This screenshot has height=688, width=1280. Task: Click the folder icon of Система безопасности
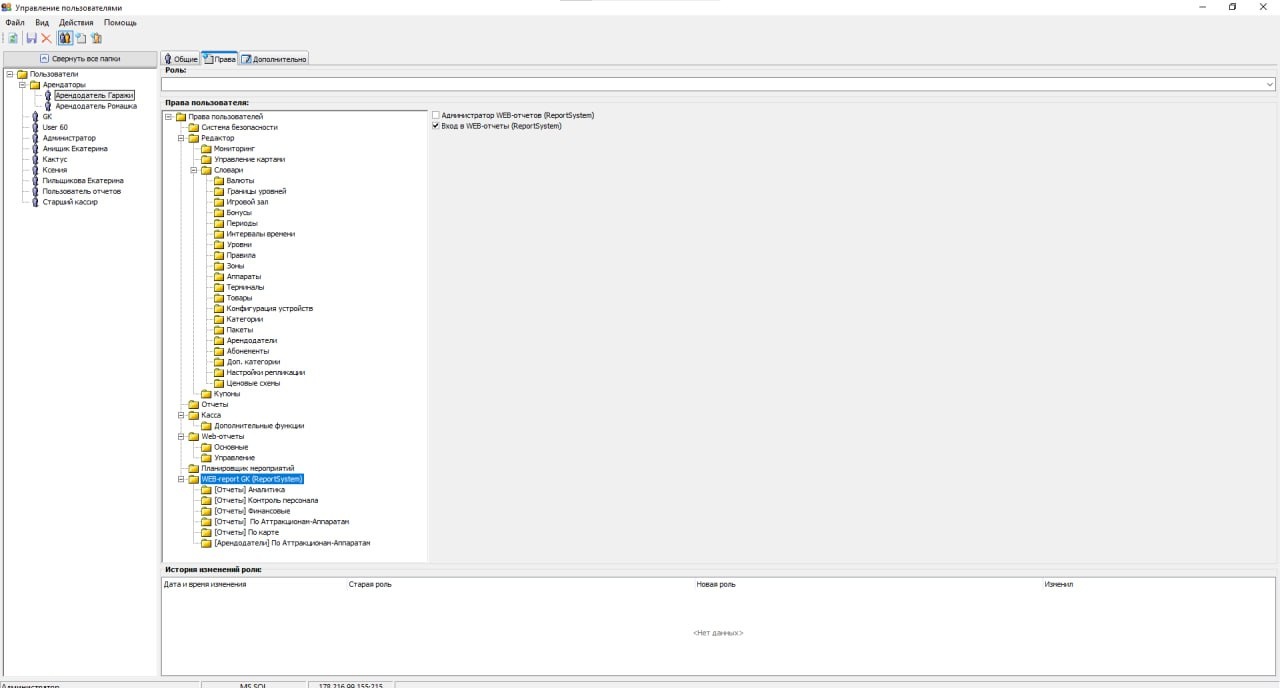pos(194,127)
